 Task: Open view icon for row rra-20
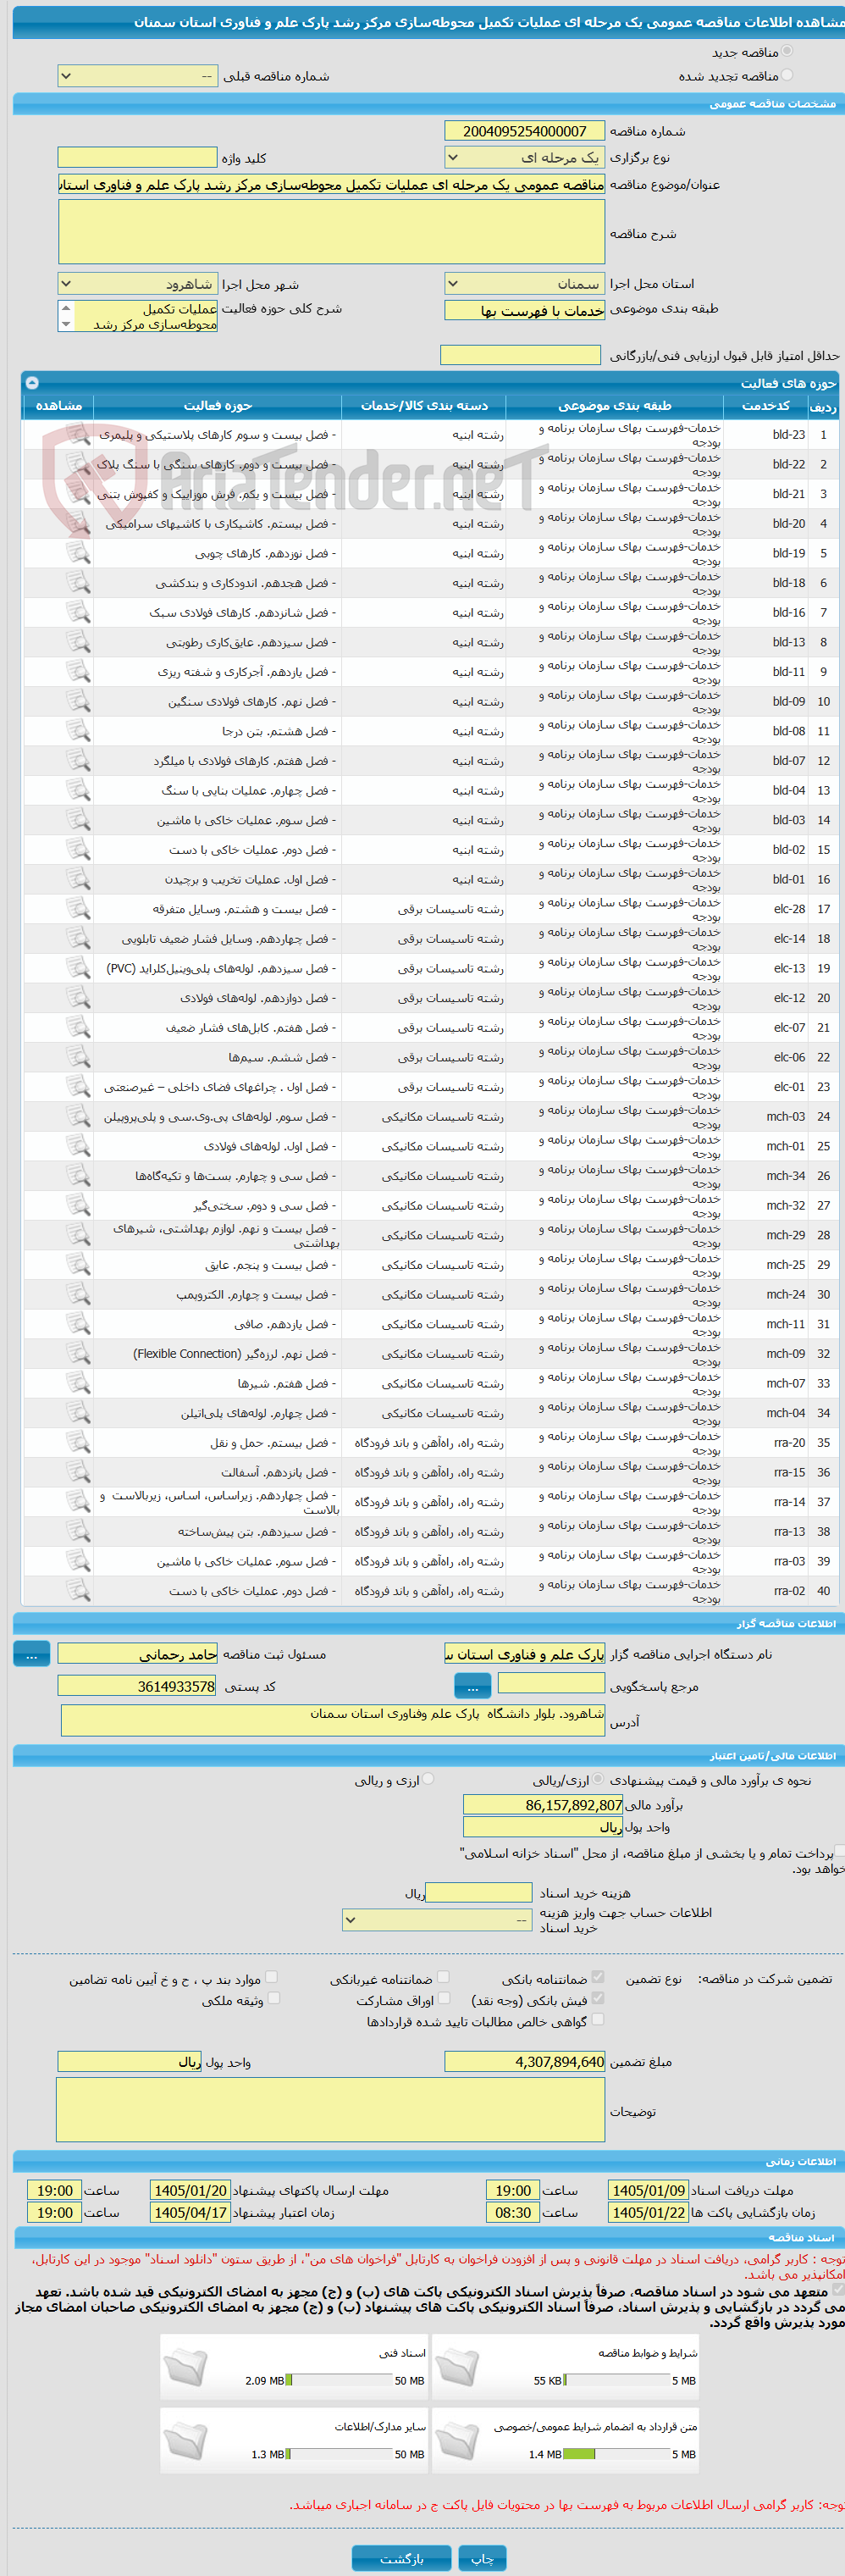pyautogui.click(x=78, y=1443)
